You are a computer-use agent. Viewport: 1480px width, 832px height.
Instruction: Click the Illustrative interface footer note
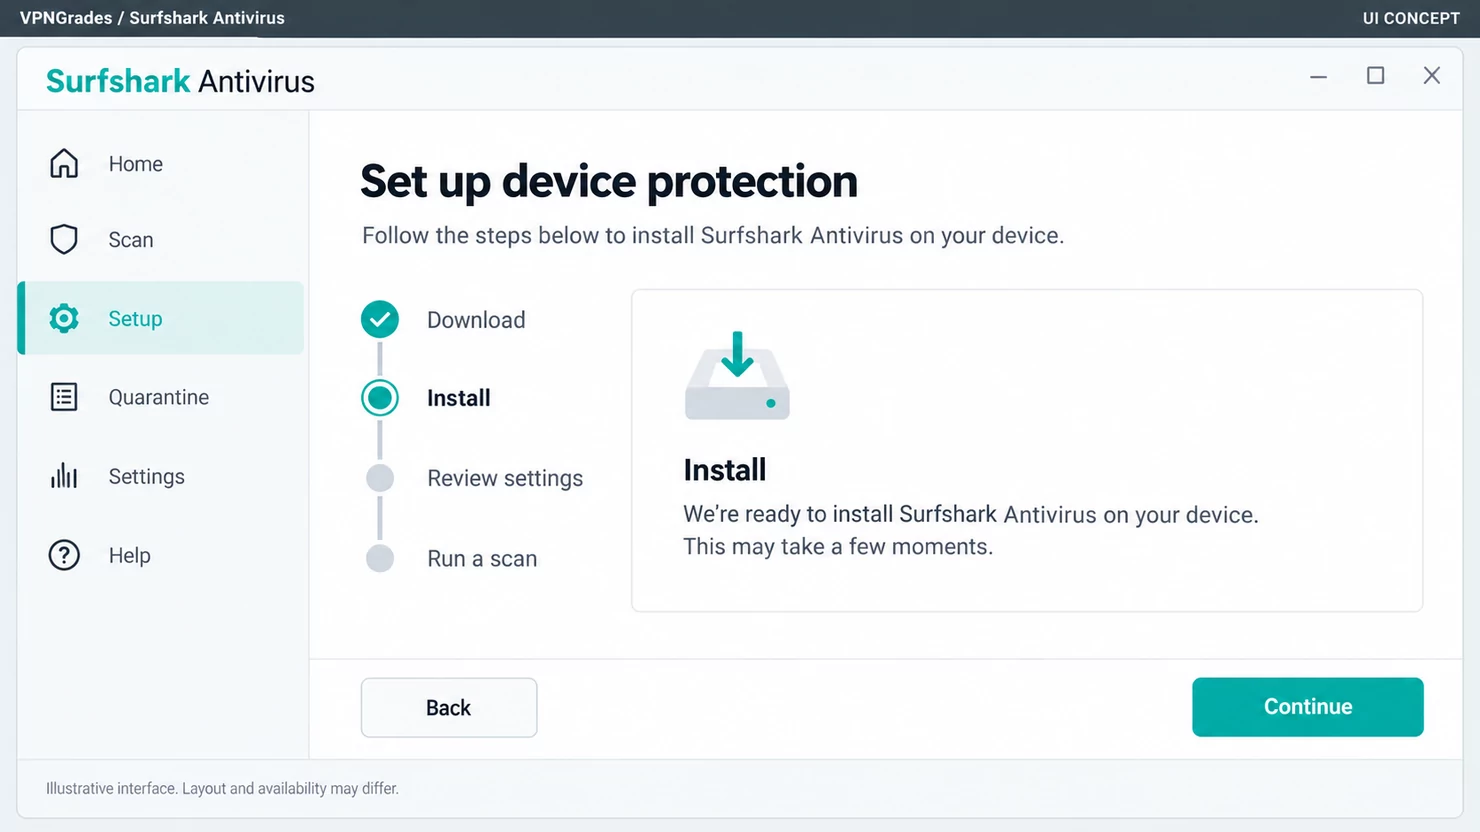pyautogui.click(x=222, y=789)
